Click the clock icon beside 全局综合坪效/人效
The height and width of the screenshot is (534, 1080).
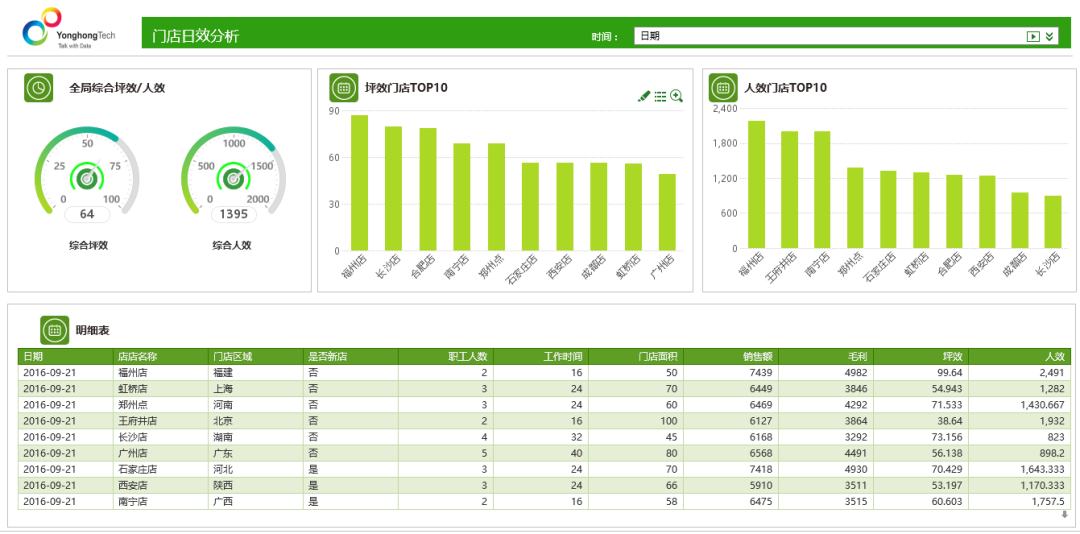(x=39, y=88)
